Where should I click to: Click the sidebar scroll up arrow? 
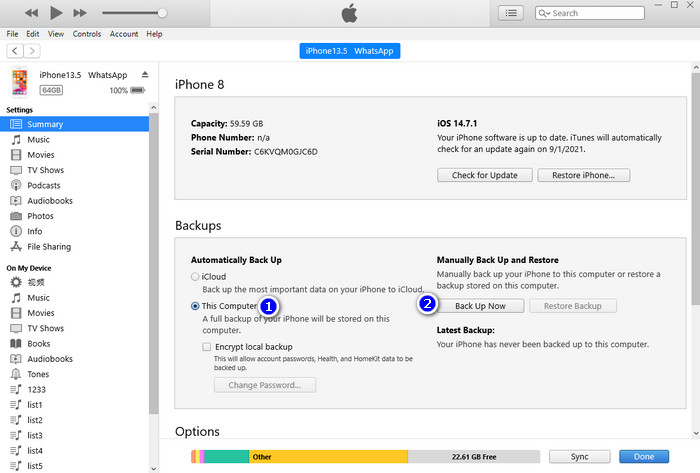tap(154, 108)
